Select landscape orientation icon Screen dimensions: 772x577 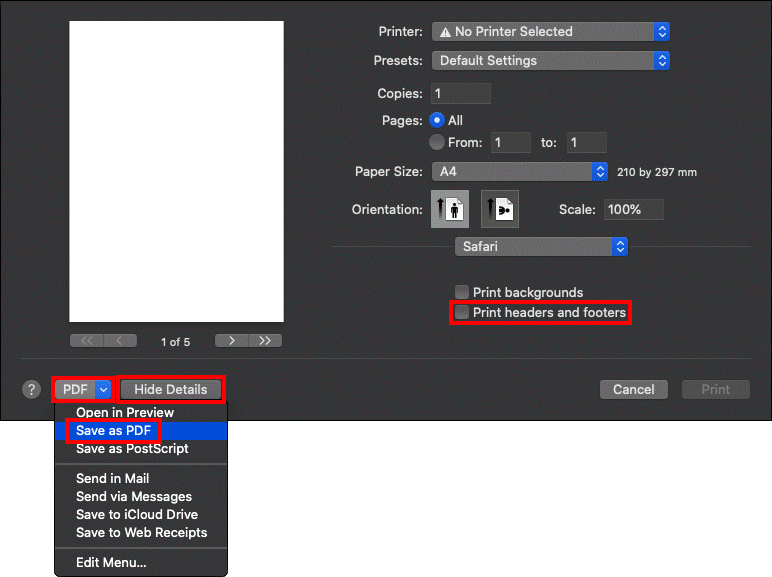pyautogui.click(x=499, y=210)
